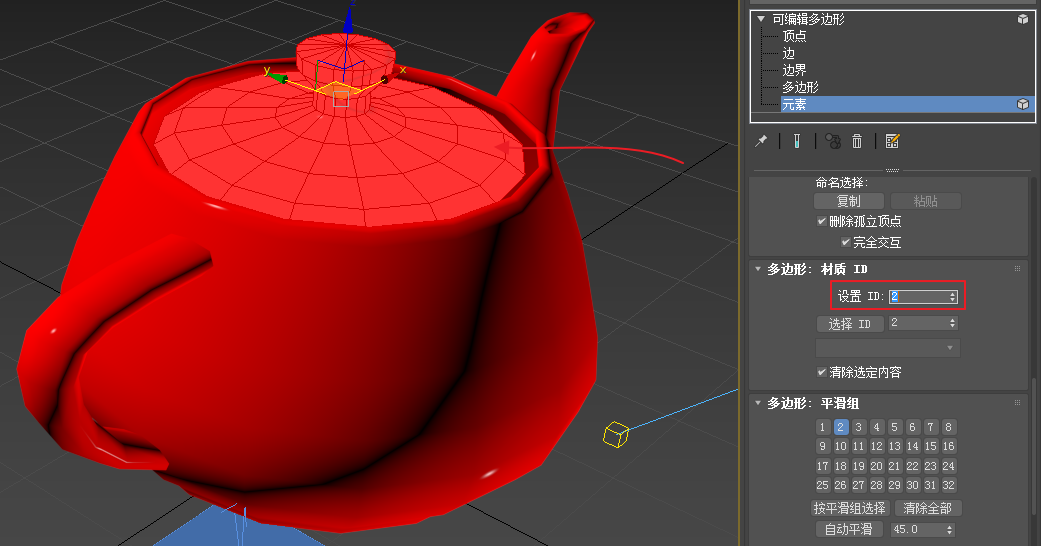
Task: Collapse the 可编辑多边形 modifier tree
Action: [761, 19]
